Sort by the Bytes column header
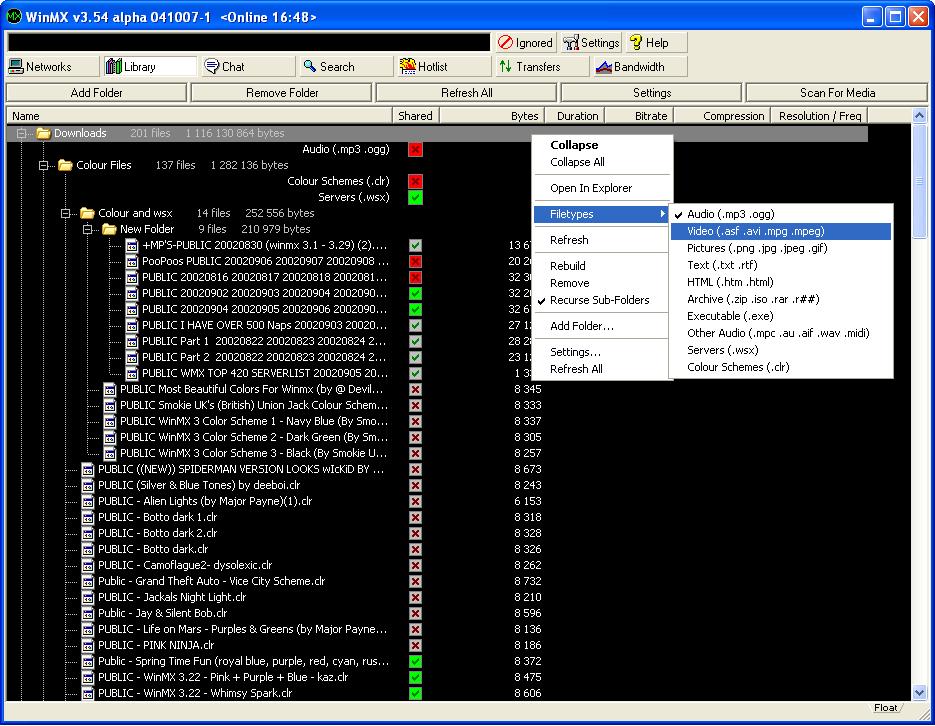935x726 pixels. point(491,116)
